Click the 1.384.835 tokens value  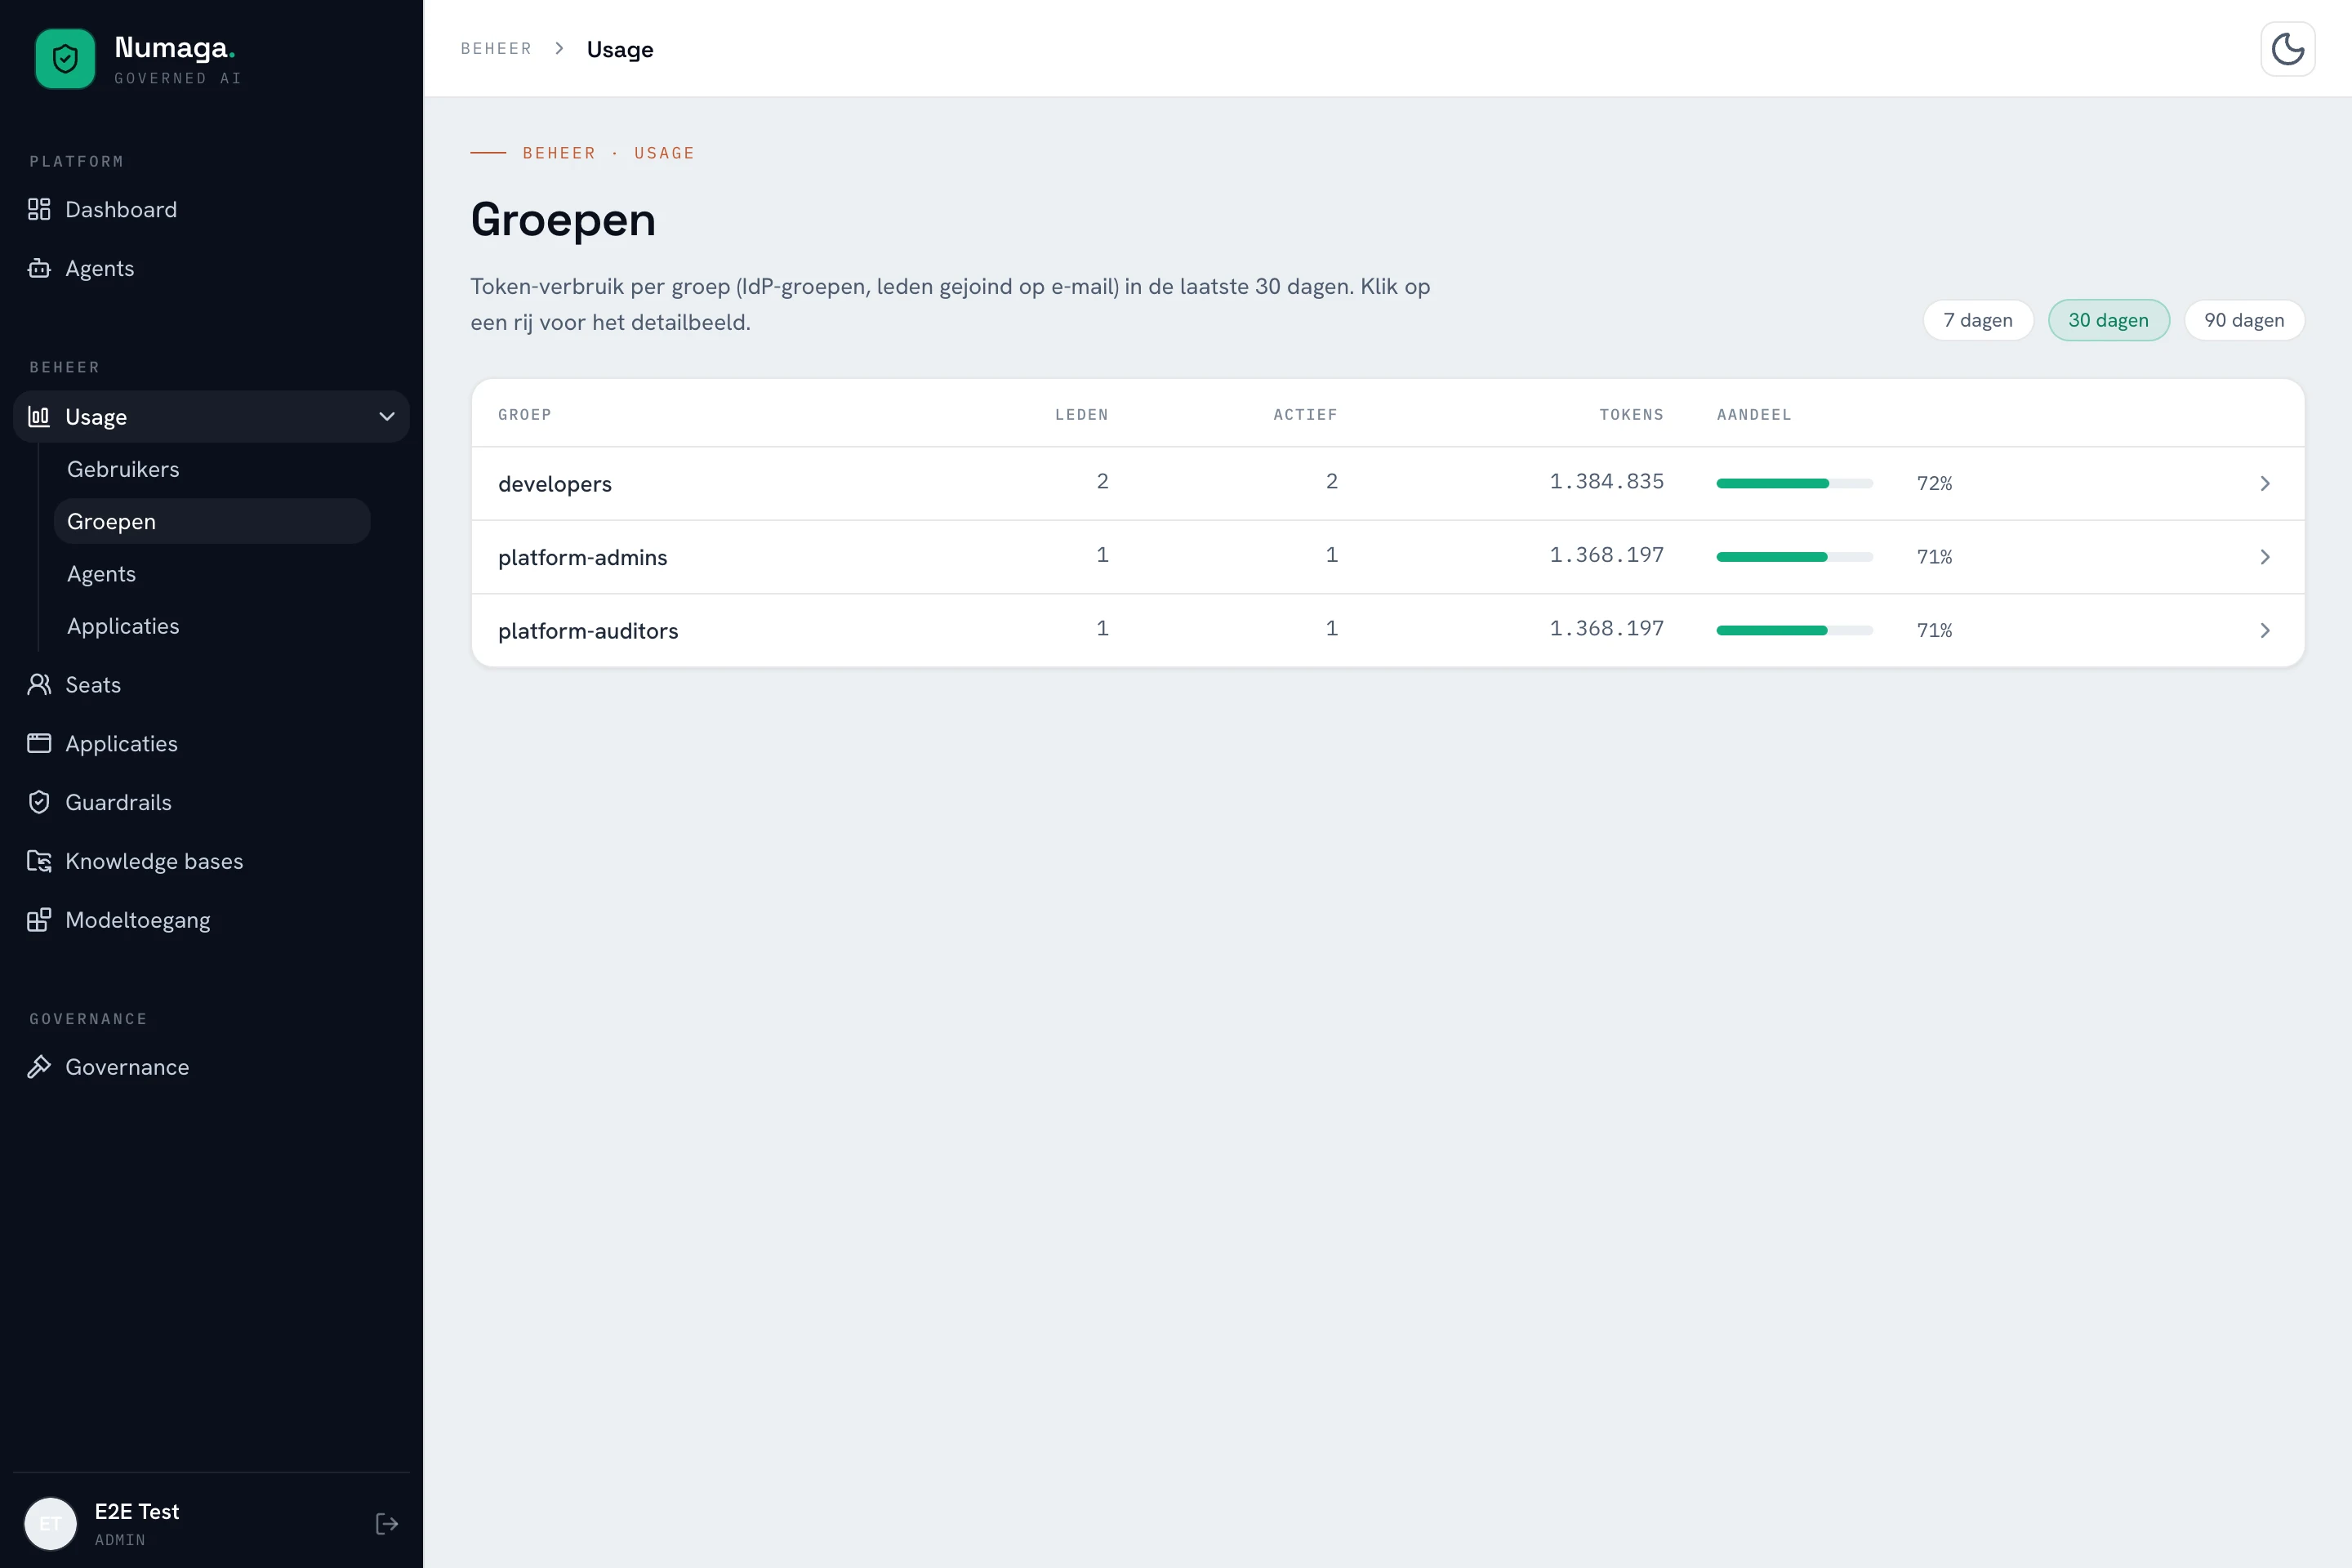point(1607,481)
